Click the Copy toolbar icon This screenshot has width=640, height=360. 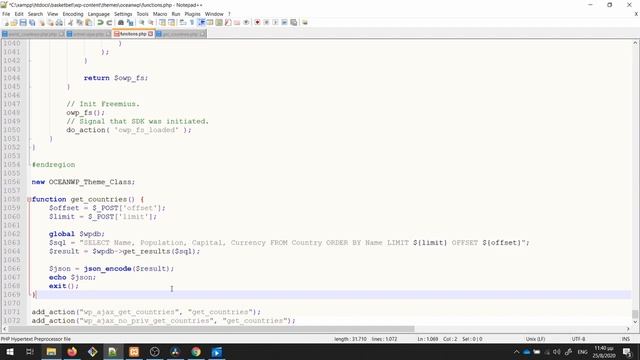[x=80, y=22]
